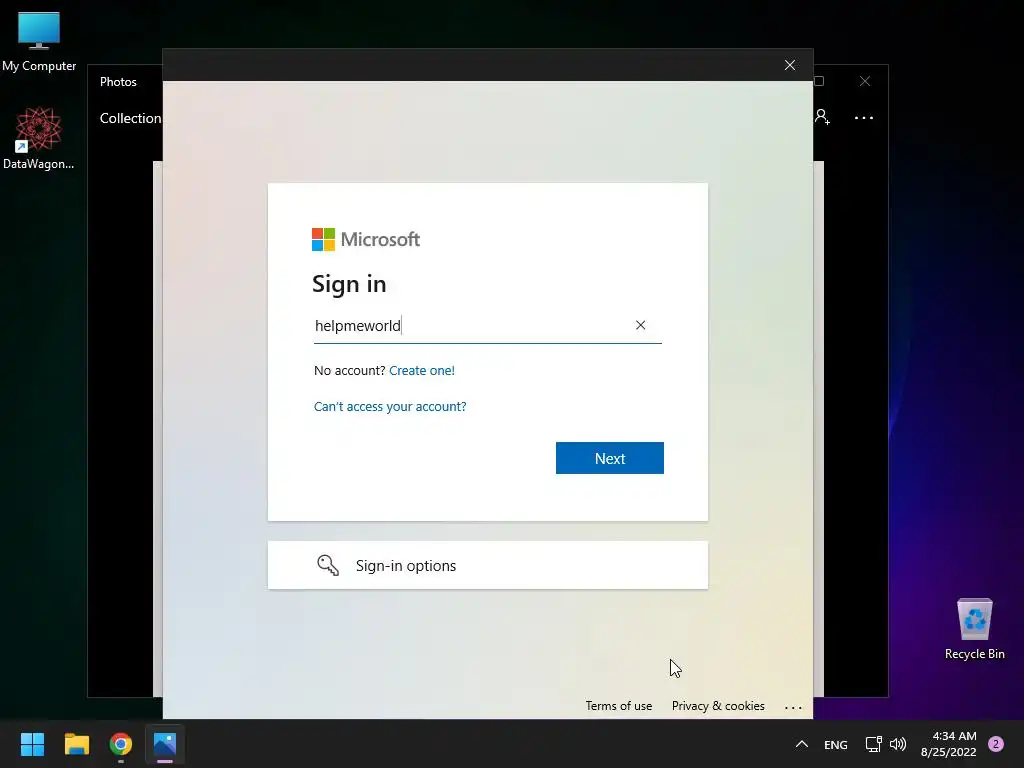
Task: Open Google Chrome from the taskbar
Action: pos(120,744)
